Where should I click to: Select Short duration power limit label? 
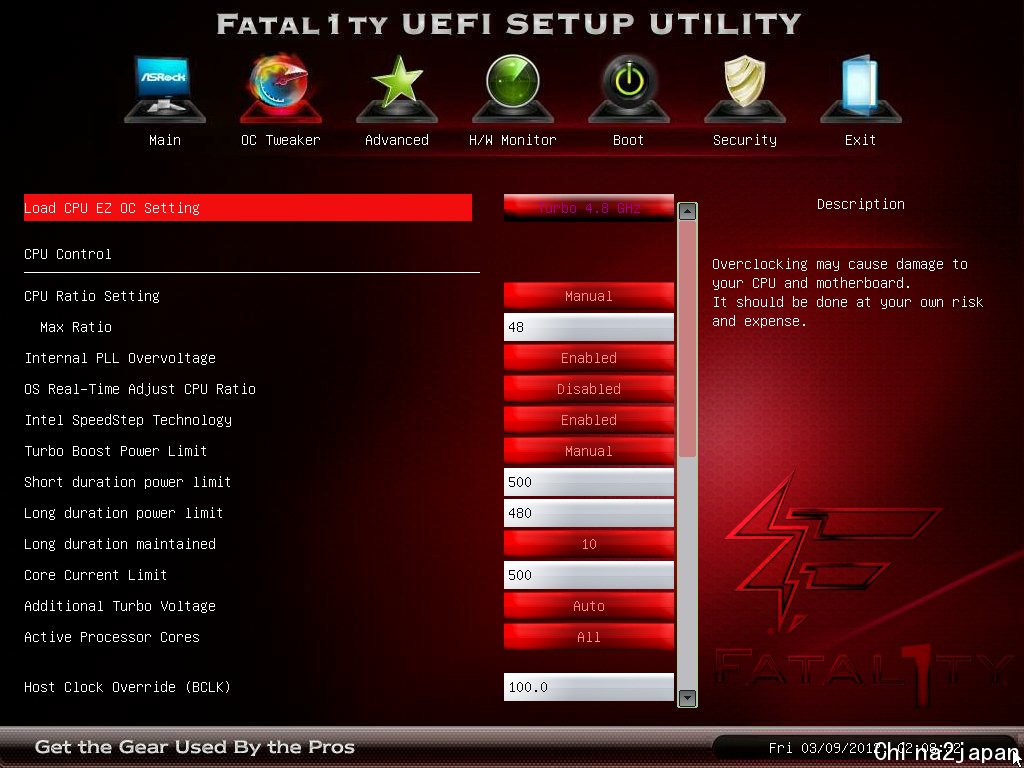(128, 482)
